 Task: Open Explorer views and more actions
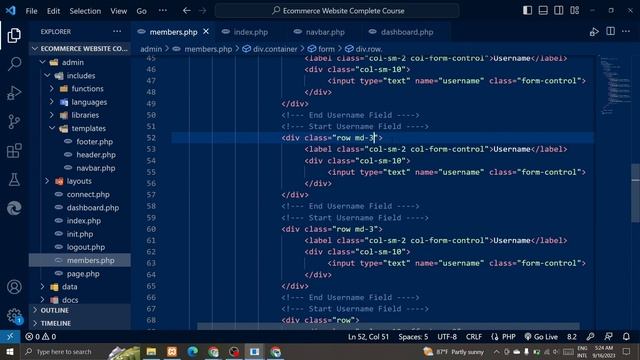117,31
